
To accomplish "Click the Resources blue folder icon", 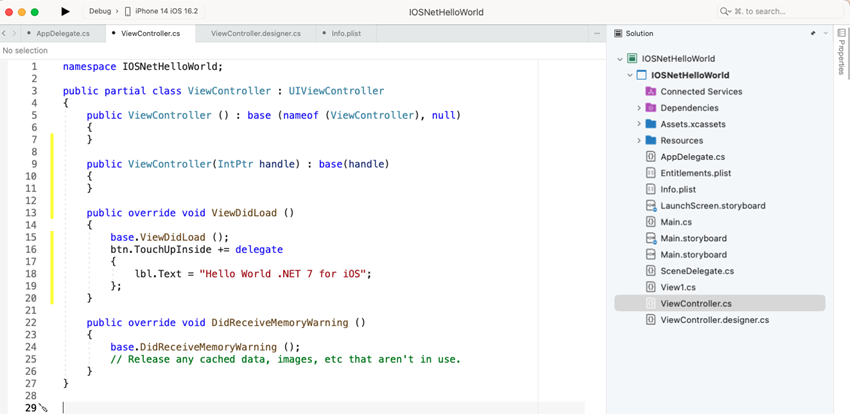I will tap(651, 140).
